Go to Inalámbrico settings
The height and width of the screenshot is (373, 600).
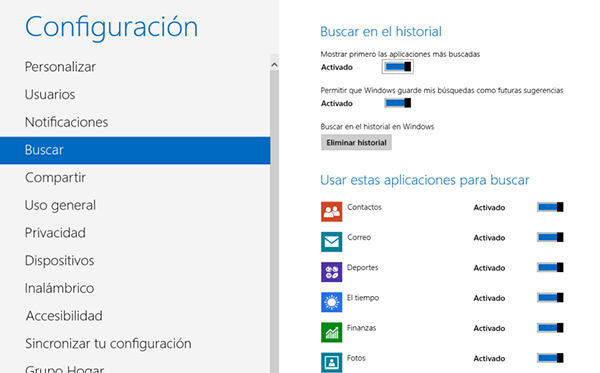click(x=135, y=288)
